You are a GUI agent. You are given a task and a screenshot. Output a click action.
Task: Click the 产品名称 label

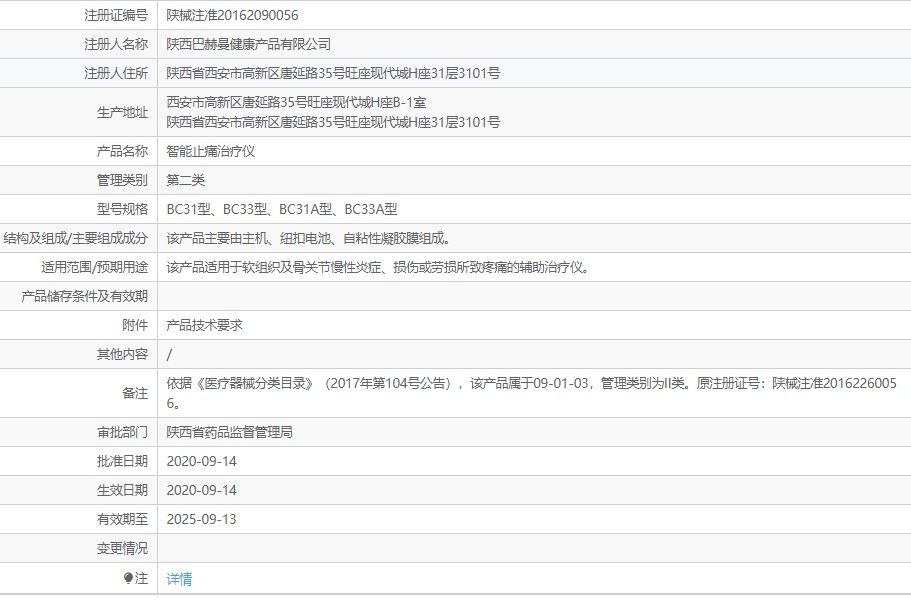click(x=123, y=151)
